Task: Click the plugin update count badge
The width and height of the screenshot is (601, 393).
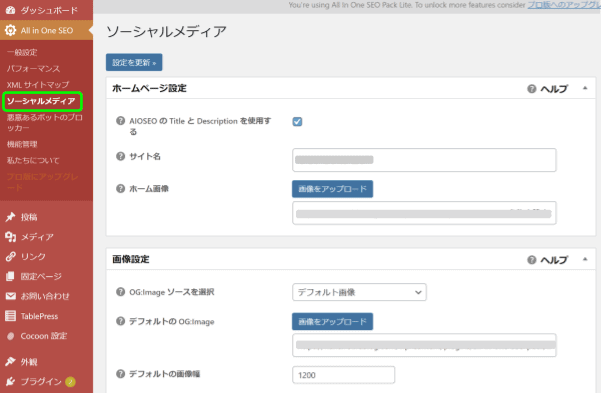Action: point(70,382)
